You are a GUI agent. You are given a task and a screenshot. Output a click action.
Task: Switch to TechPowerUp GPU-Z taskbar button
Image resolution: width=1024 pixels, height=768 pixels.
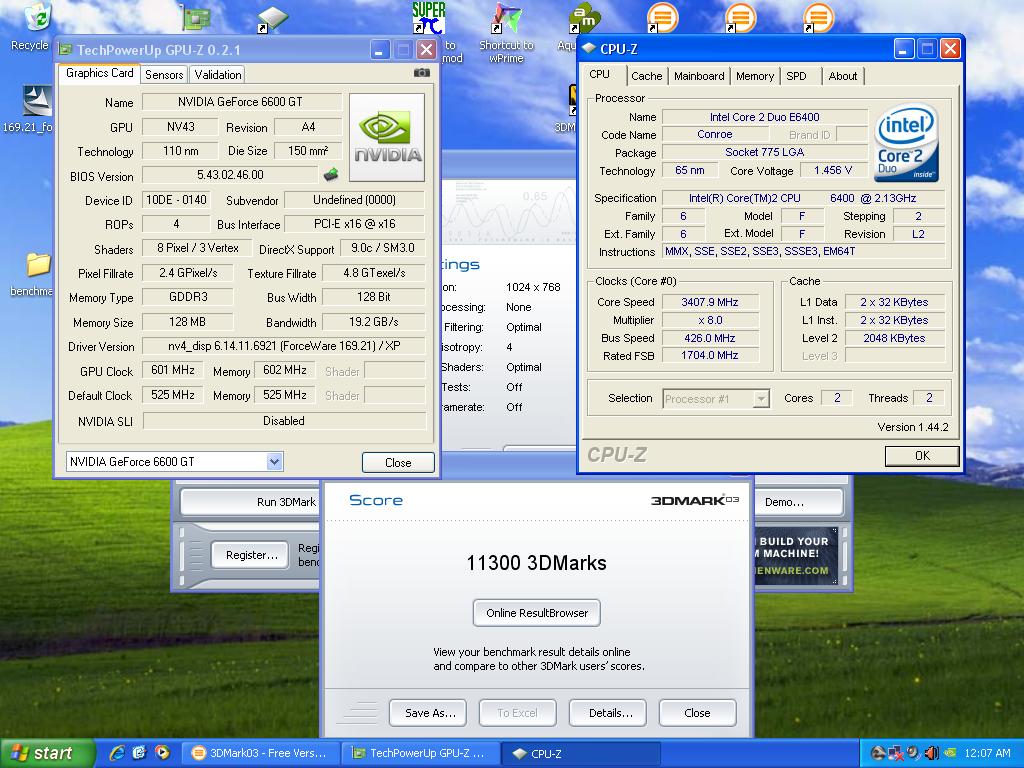tap(421, 753)
